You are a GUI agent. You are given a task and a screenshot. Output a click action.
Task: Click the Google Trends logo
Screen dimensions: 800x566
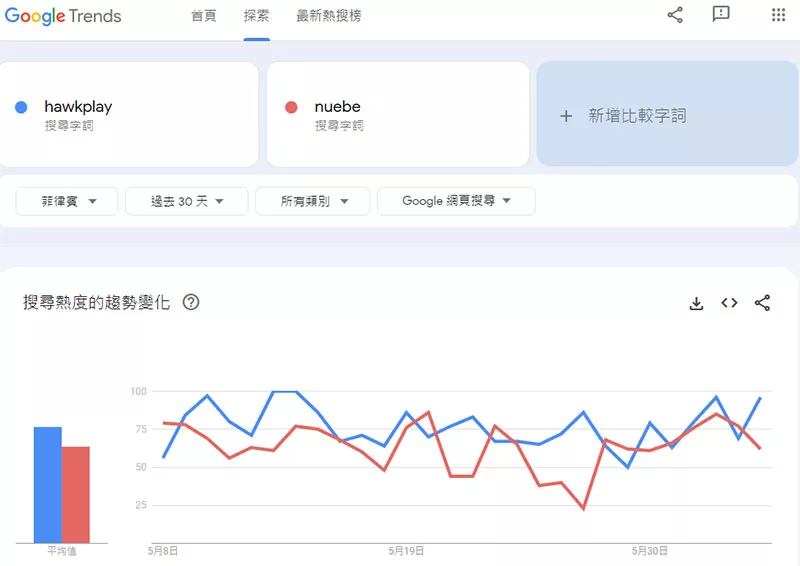pyautogui.click(x=63, y=16)
